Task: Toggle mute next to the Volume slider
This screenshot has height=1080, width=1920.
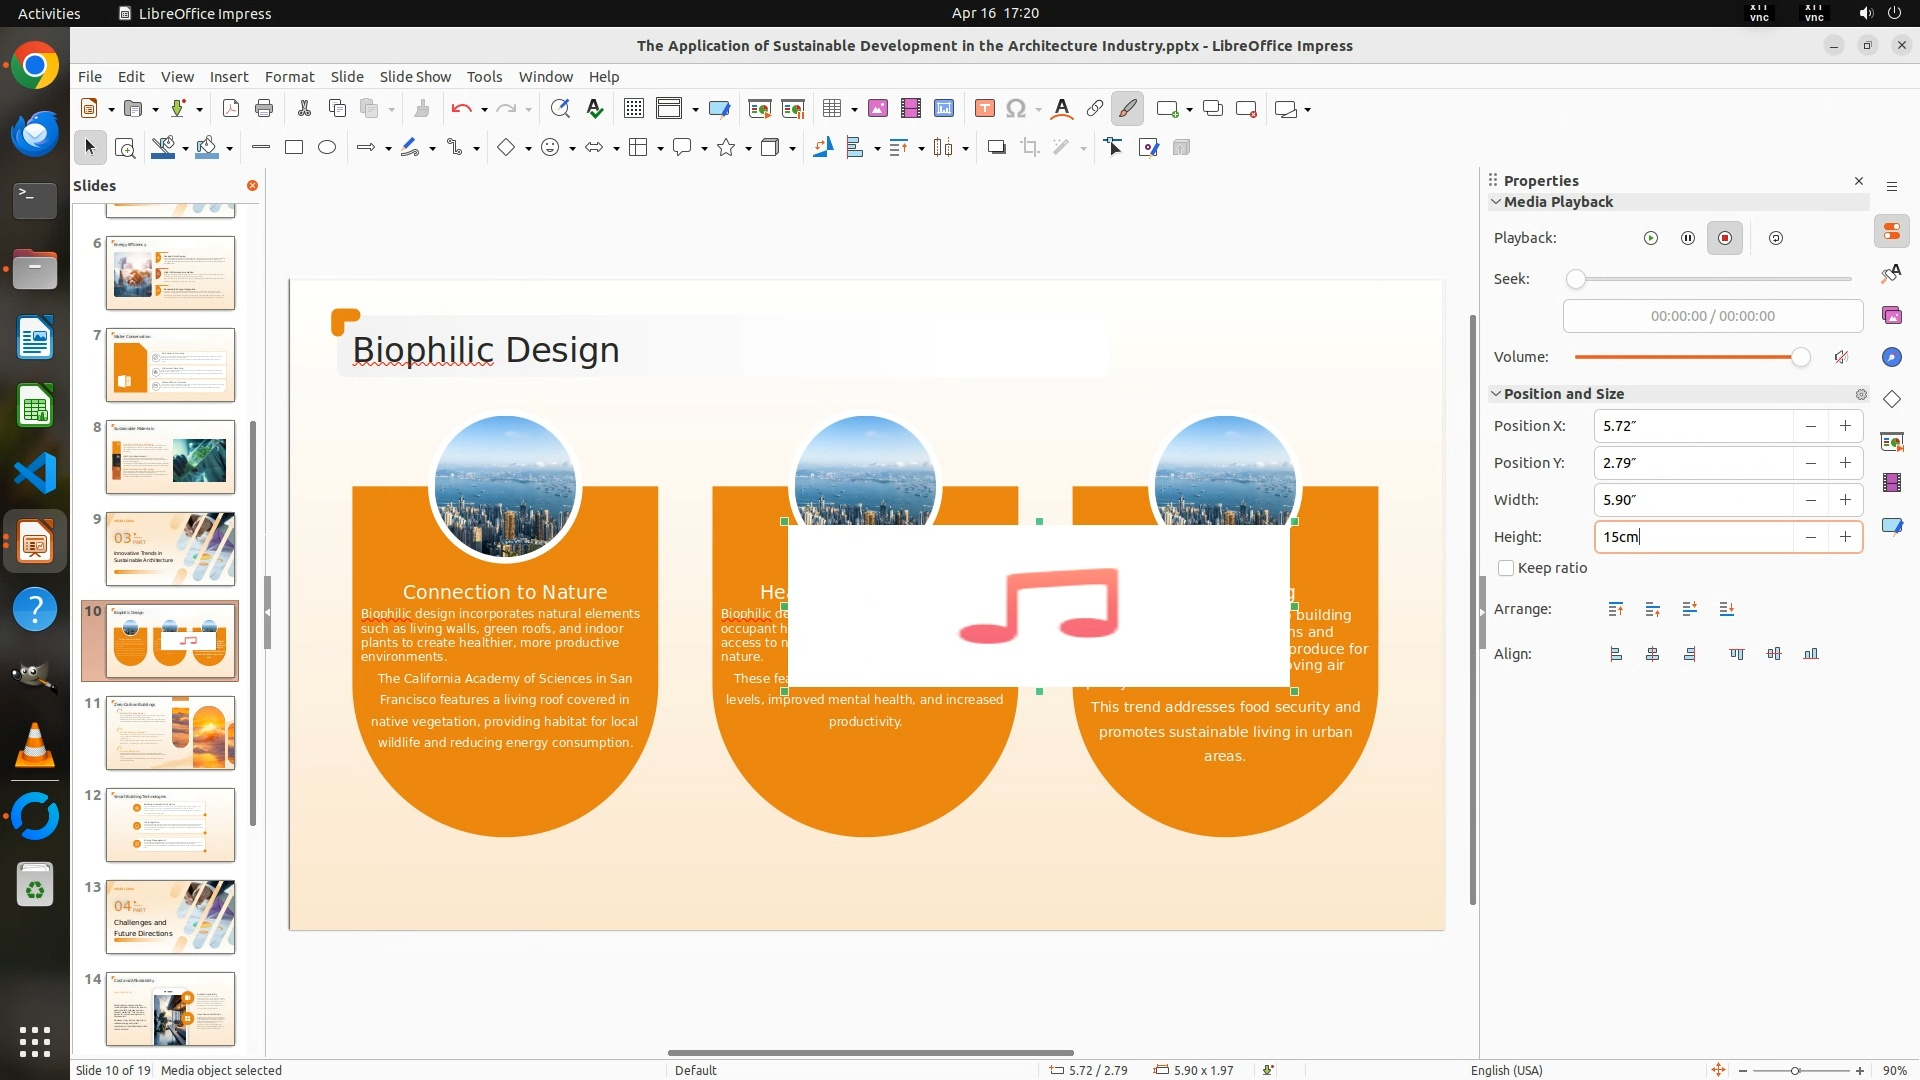Action: [1841, 357]
